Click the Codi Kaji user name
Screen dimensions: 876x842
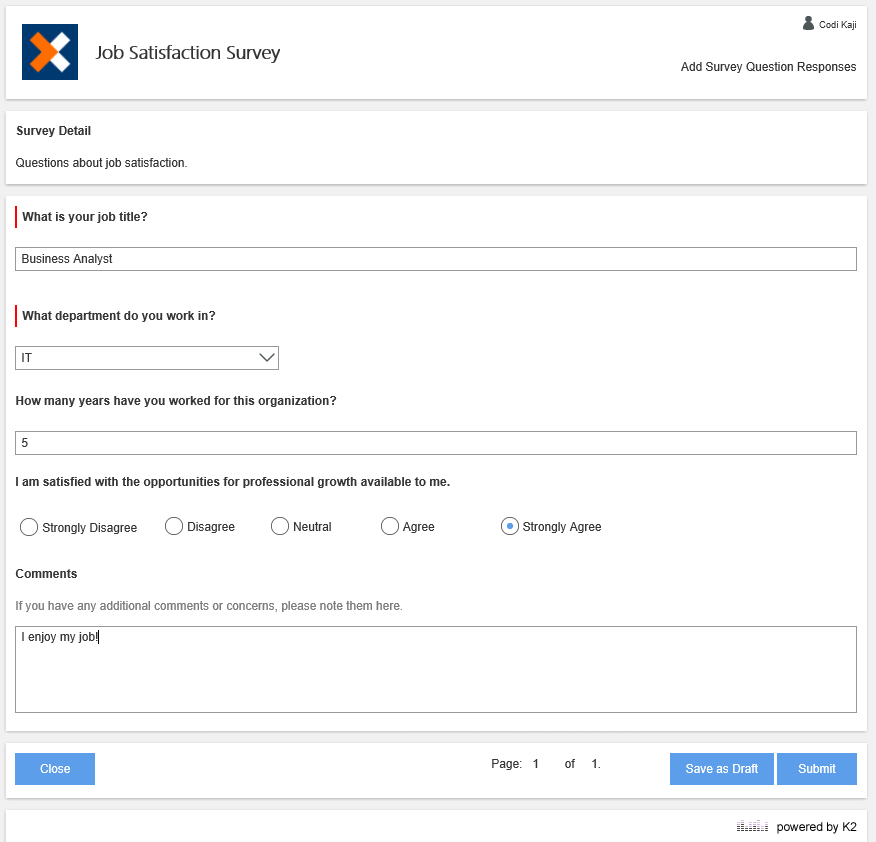[838, 22]
